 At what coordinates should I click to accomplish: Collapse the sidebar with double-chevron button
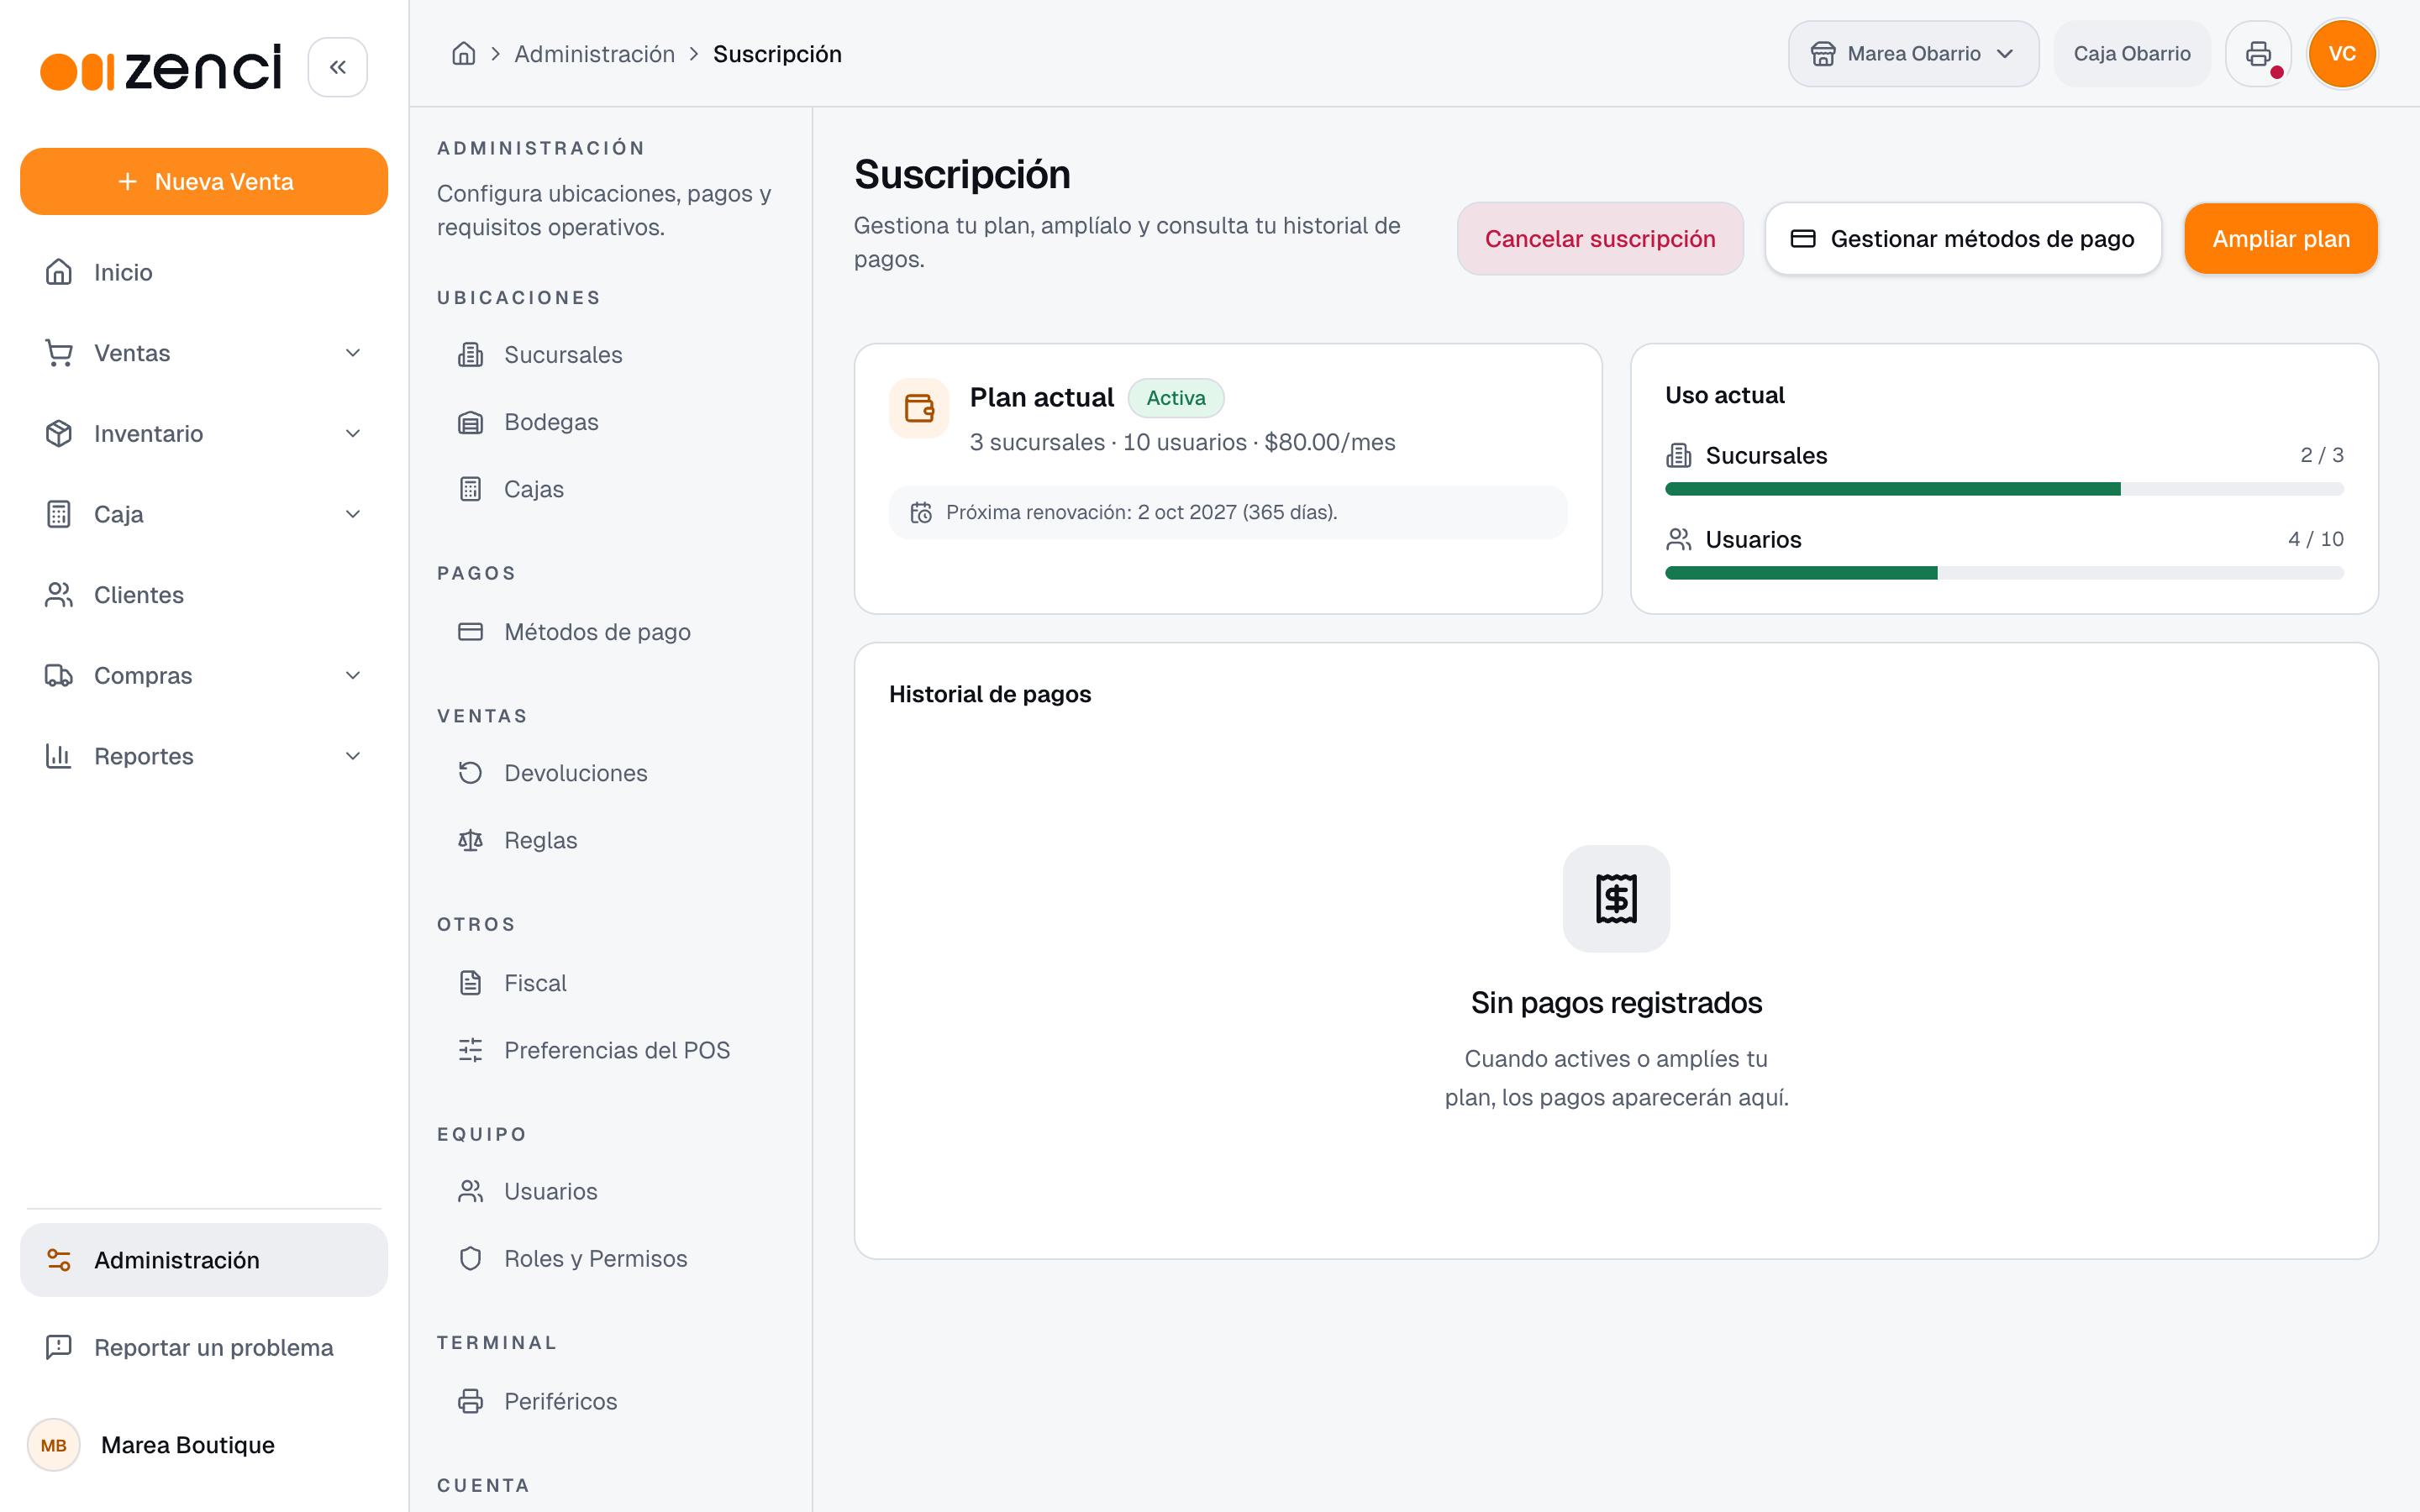[338, 67]
